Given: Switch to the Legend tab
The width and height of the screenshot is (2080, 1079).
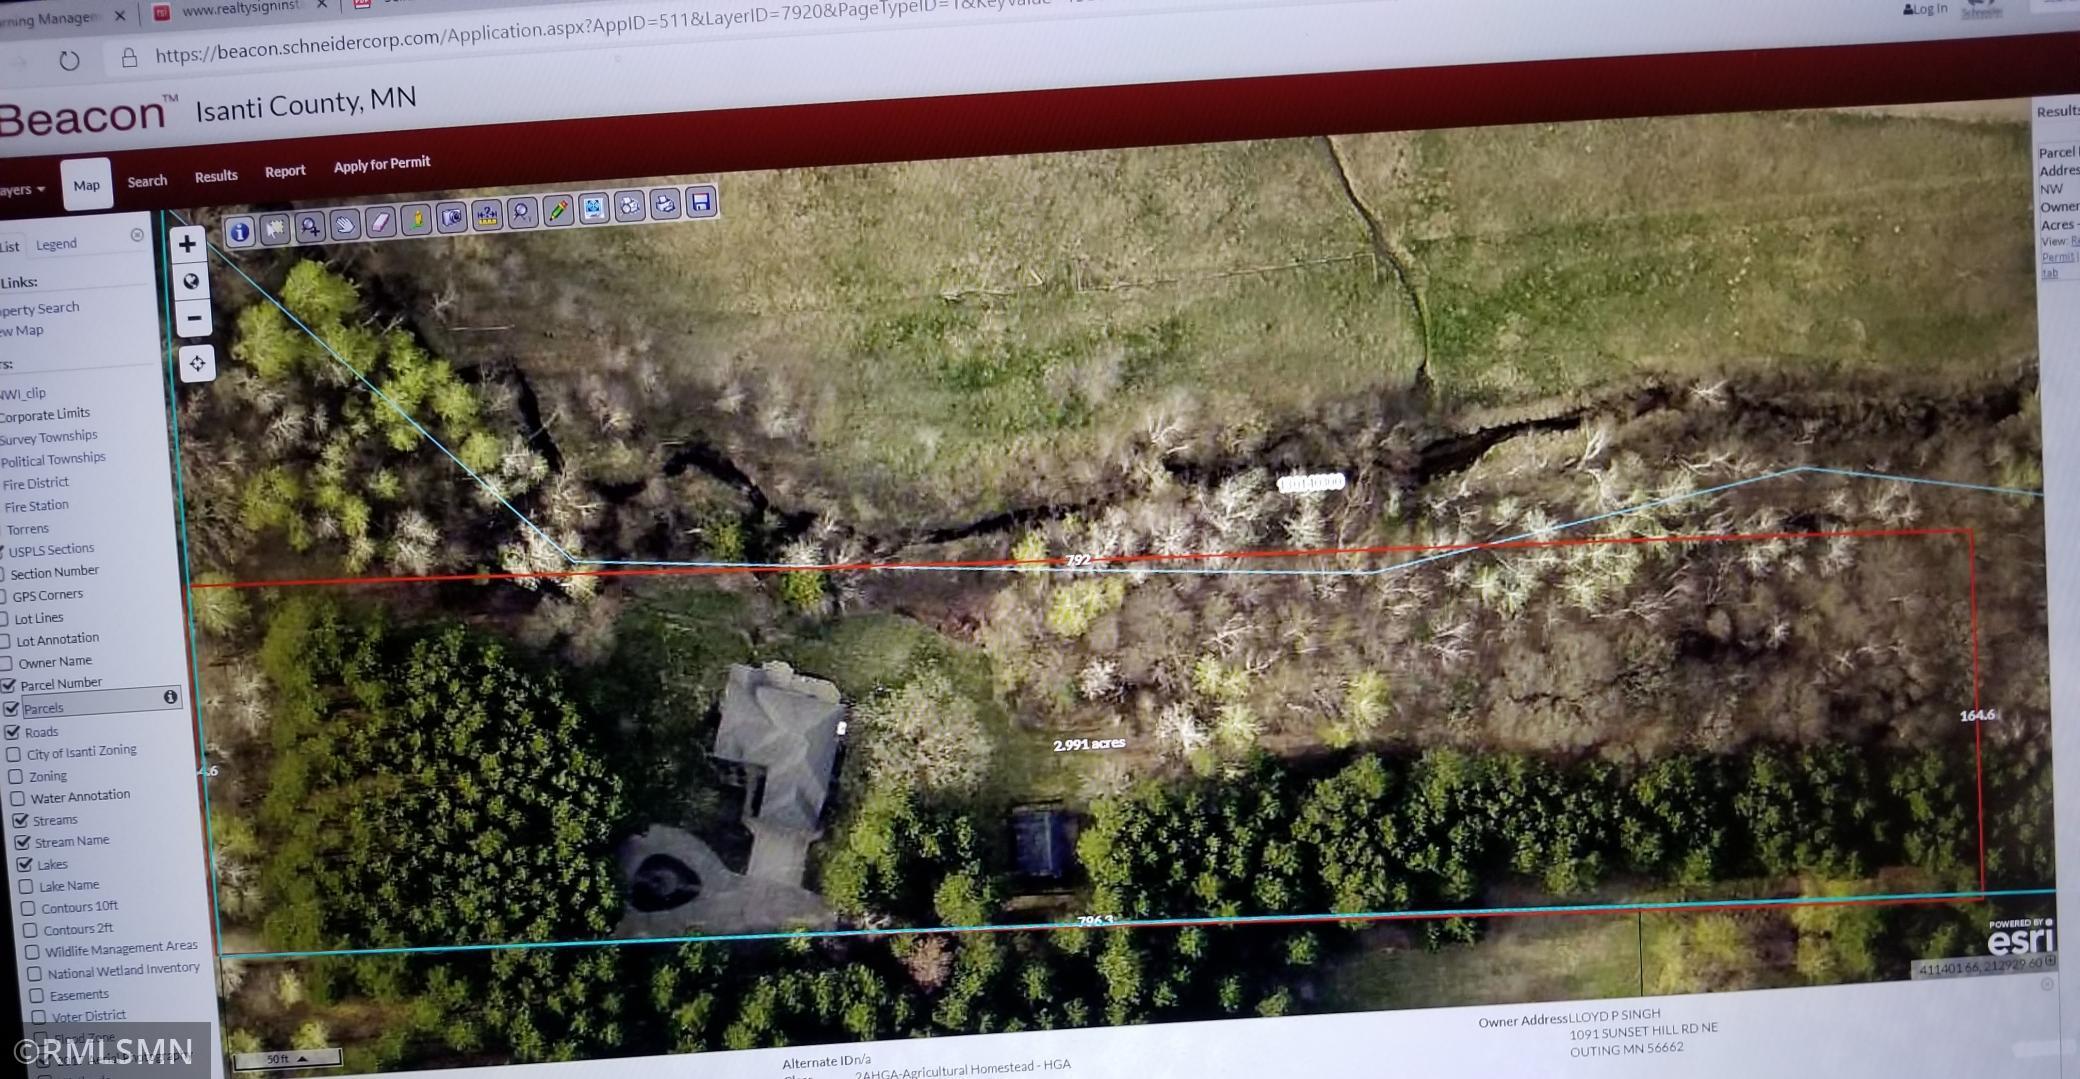Looking at the screenshot, I should [56, 244].
